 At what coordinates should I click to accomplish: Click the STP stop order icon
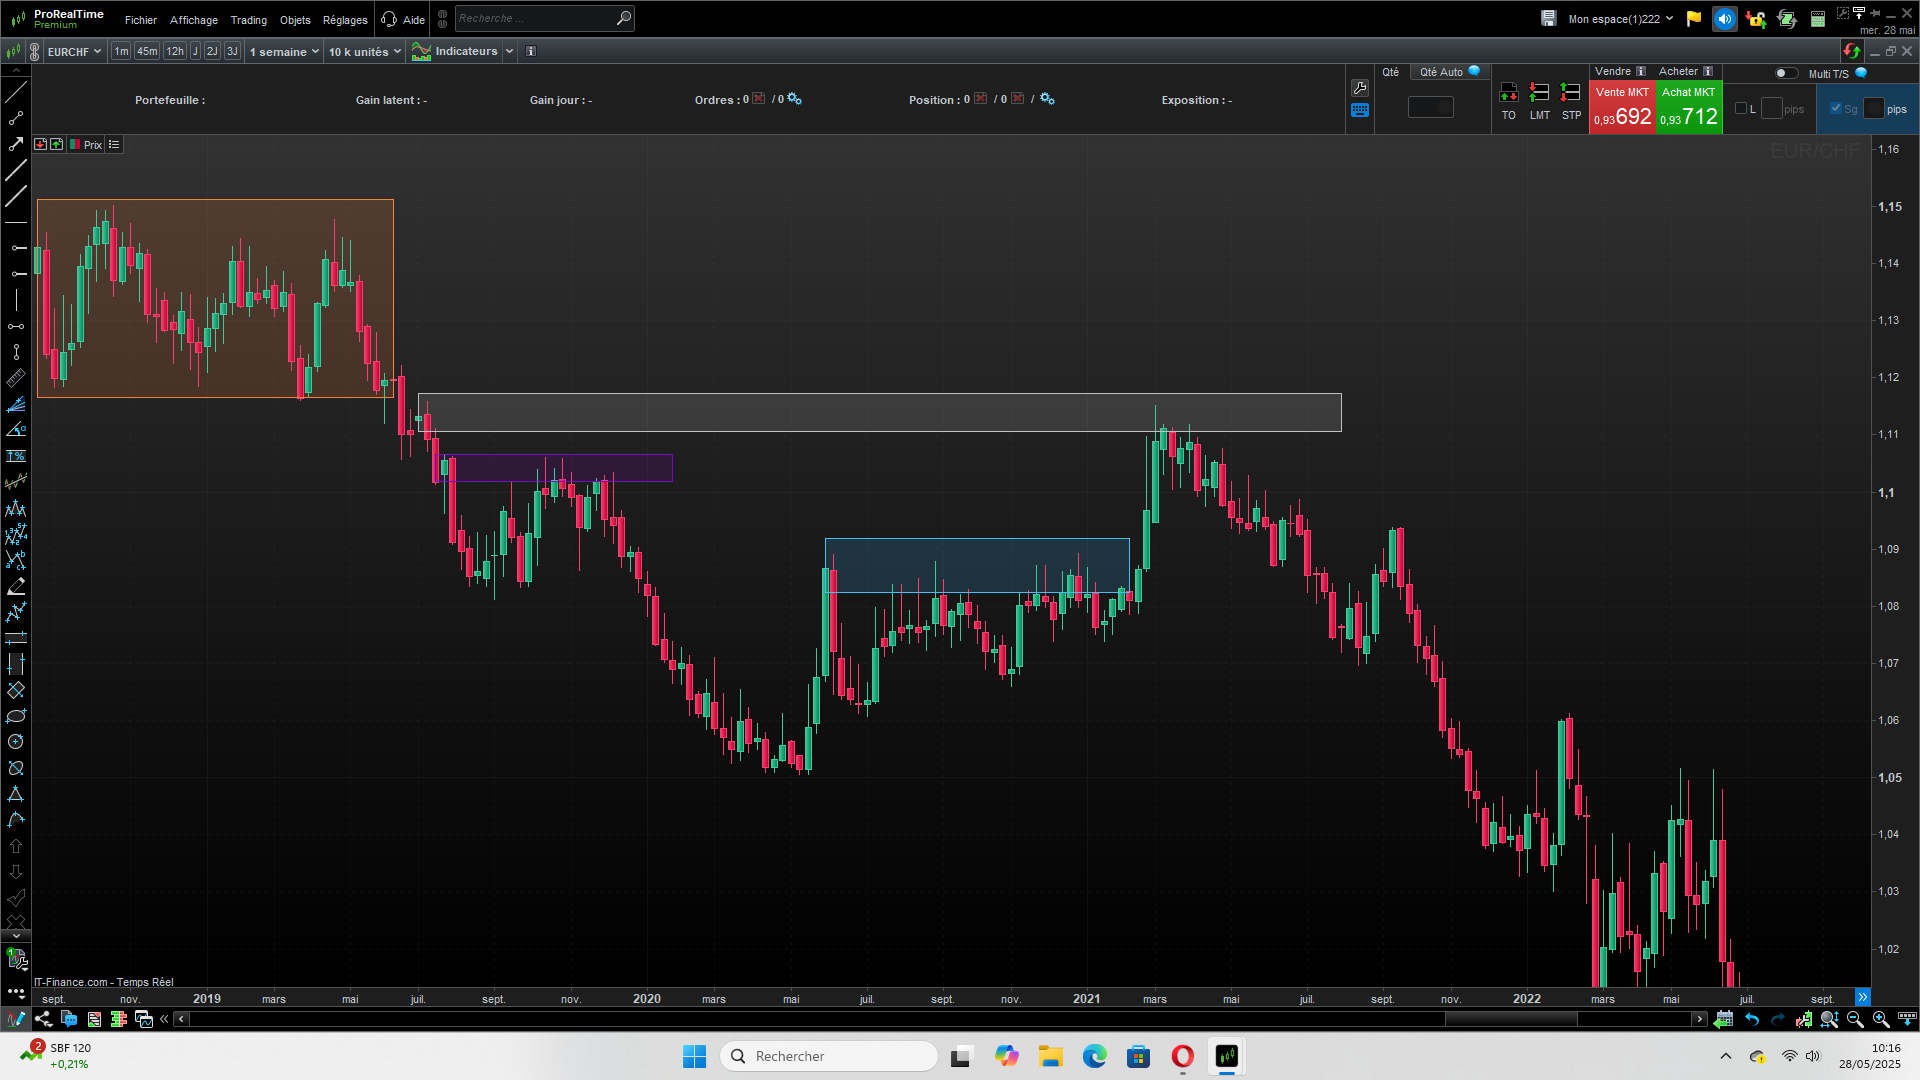(x=1571, y=95)
